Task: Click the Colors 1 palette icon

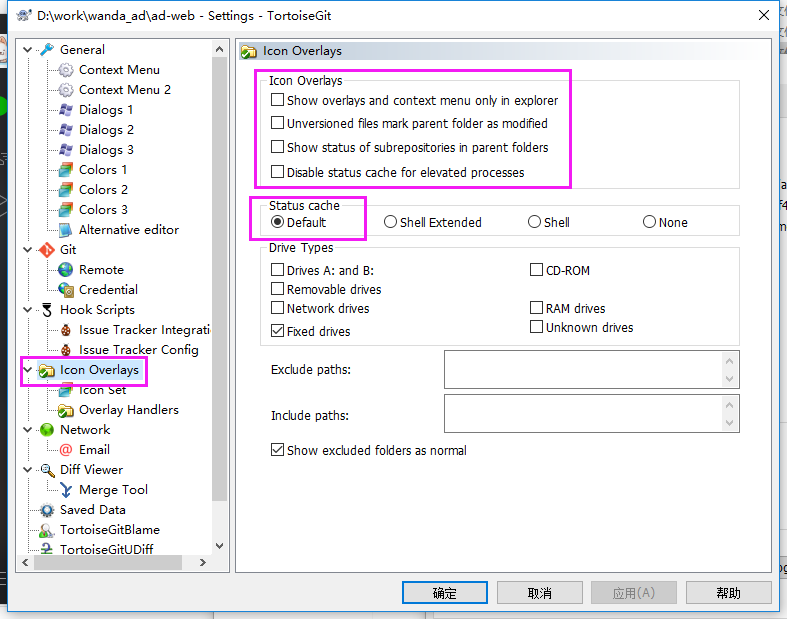Action: [x=66, y=170]
